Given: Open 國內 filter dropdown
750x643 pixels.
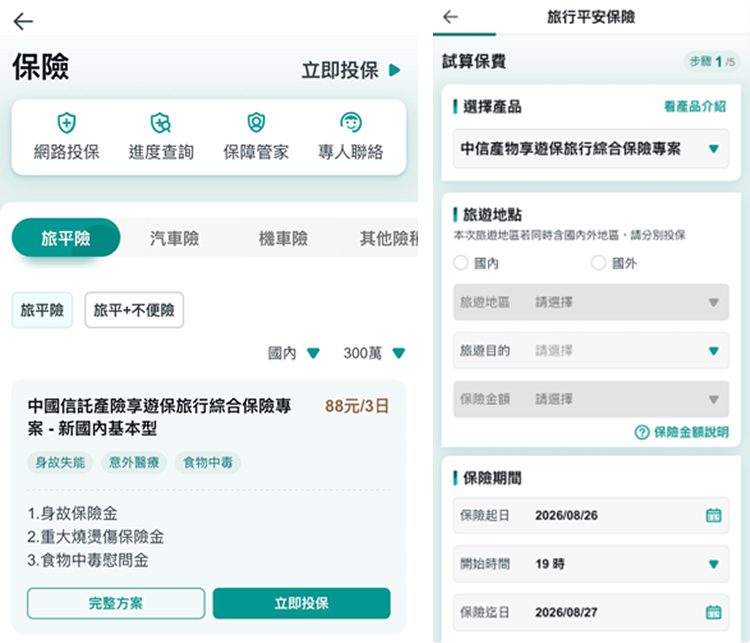Looking at the screenshot, I should click(293, 353).
